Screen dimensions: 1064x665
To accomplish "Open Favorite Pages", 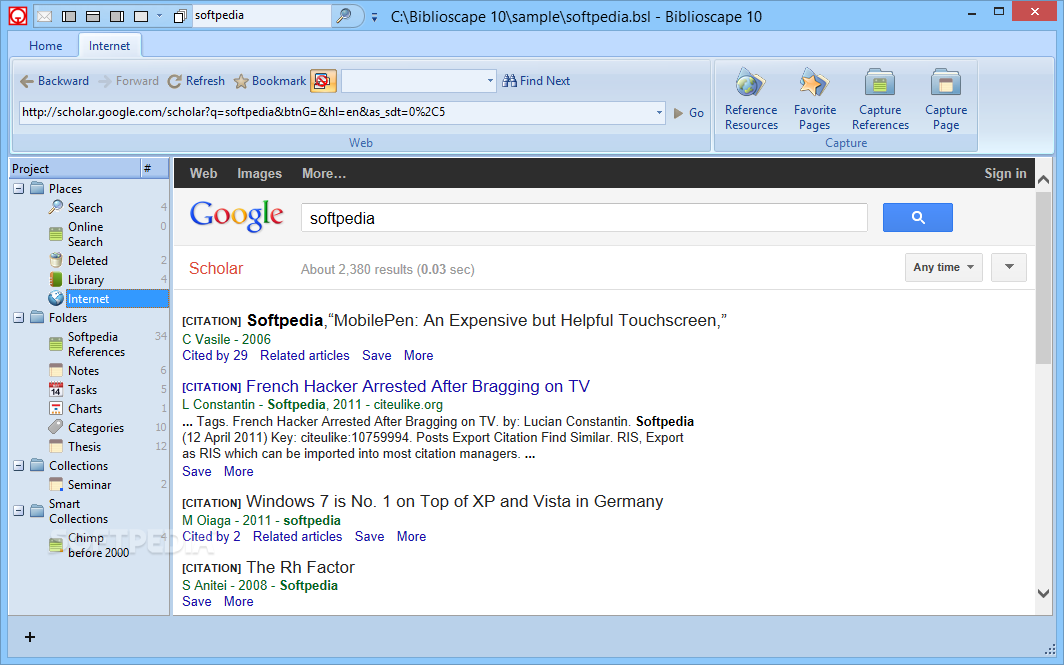I will point(814,99).
